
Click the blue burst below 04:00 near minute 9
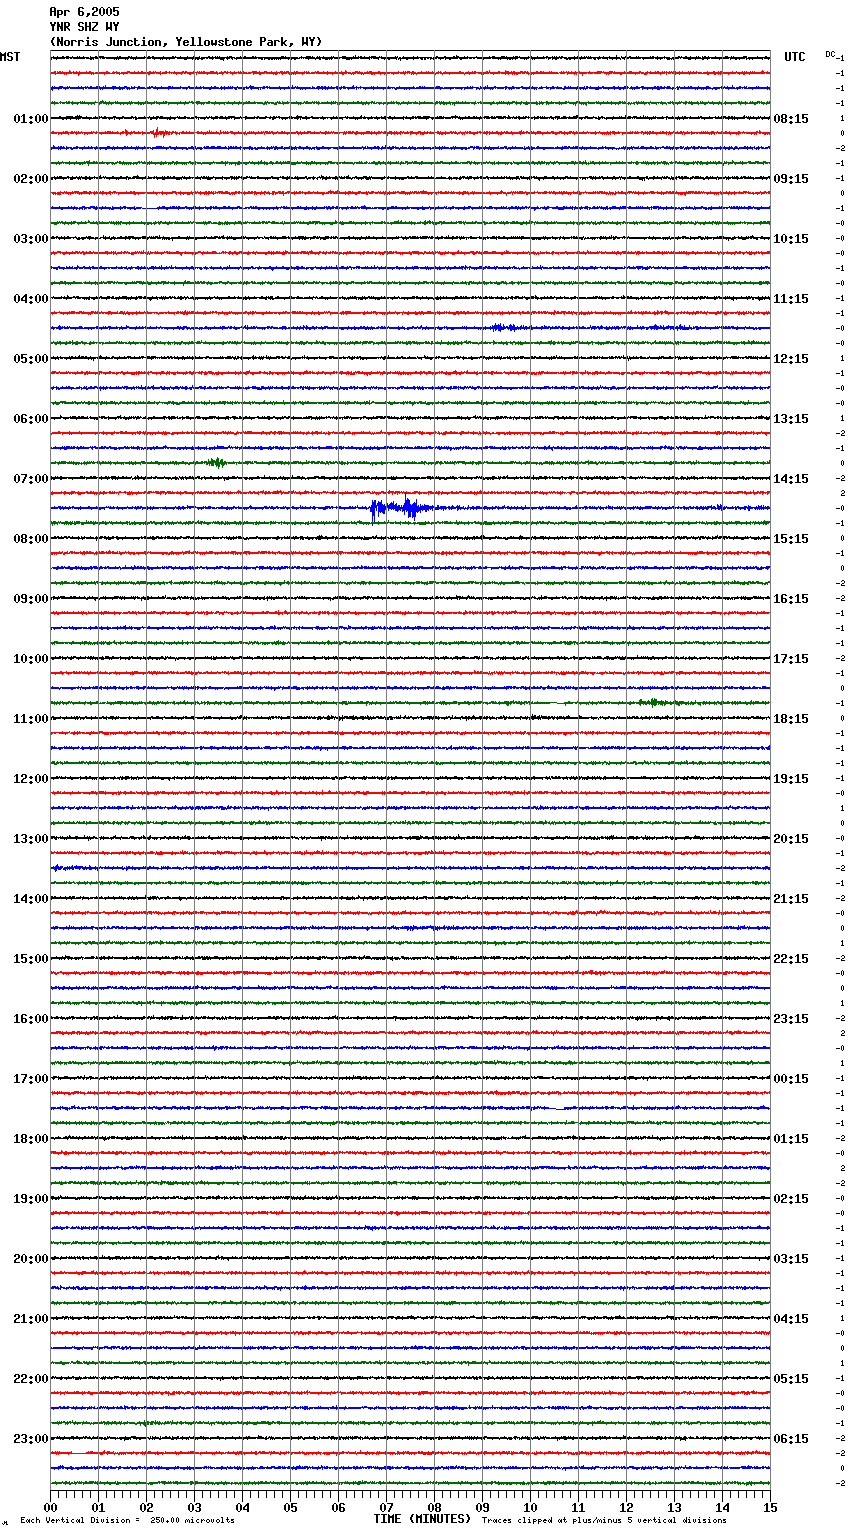click(505, 327)
